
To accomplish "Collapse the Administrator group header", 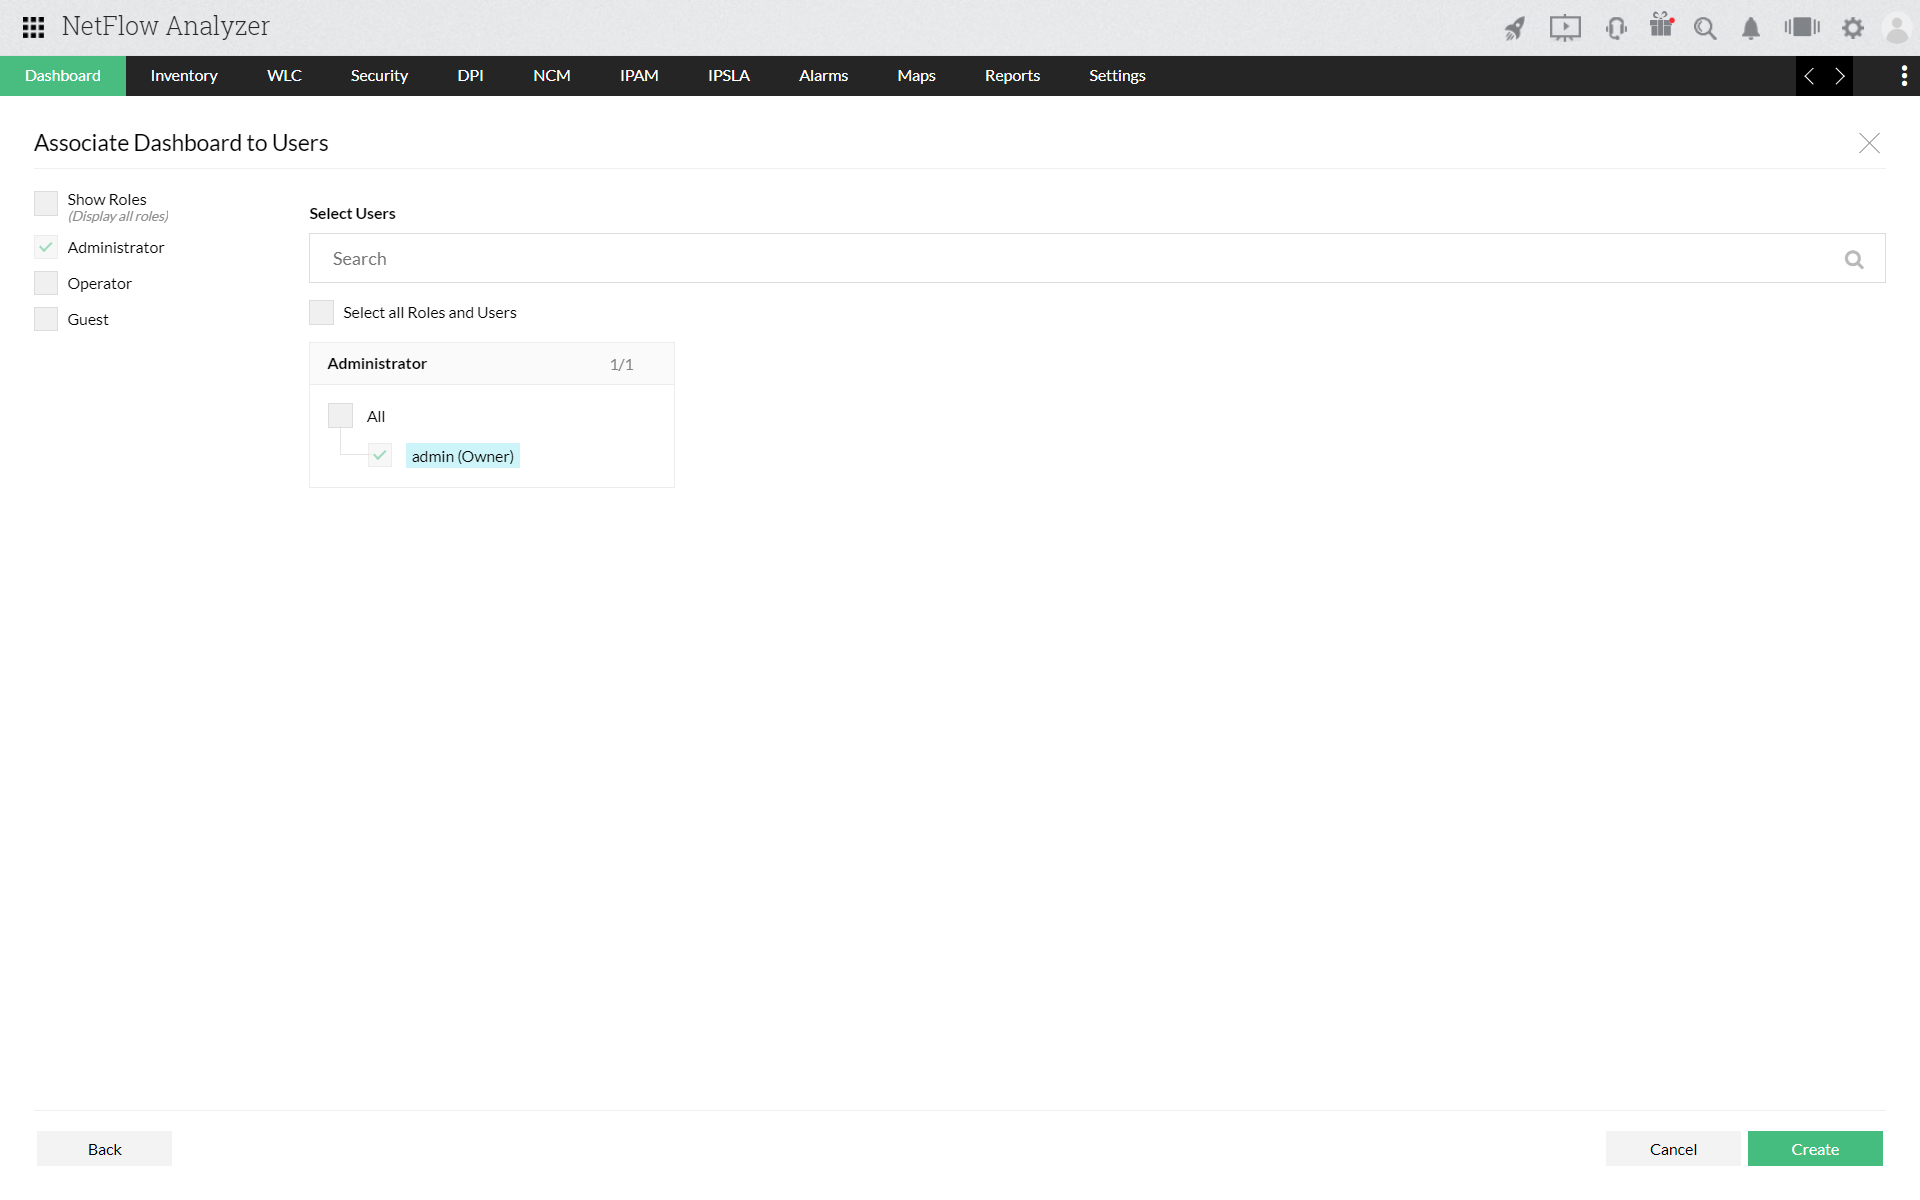I will (x=491, y=364).
